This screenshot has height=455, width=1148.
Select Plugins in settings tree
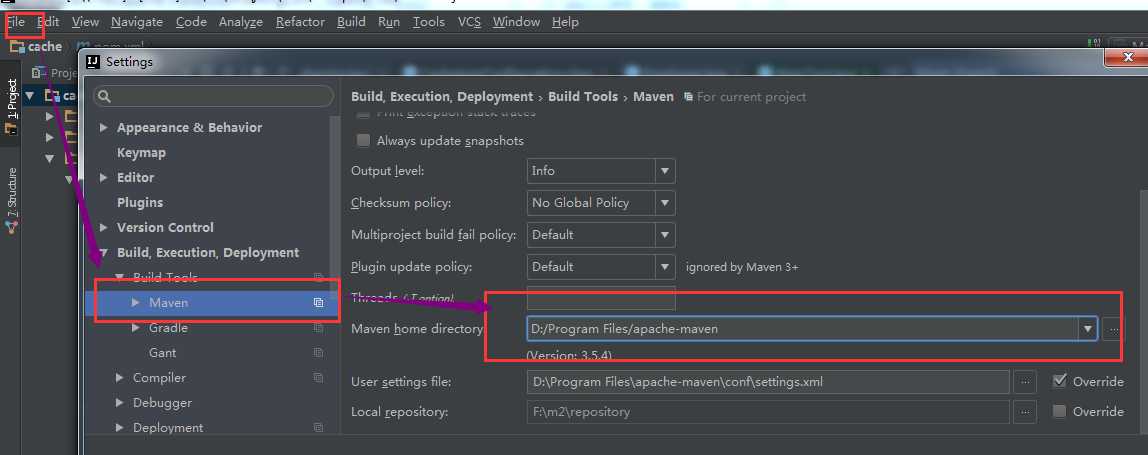coord(140,202)
